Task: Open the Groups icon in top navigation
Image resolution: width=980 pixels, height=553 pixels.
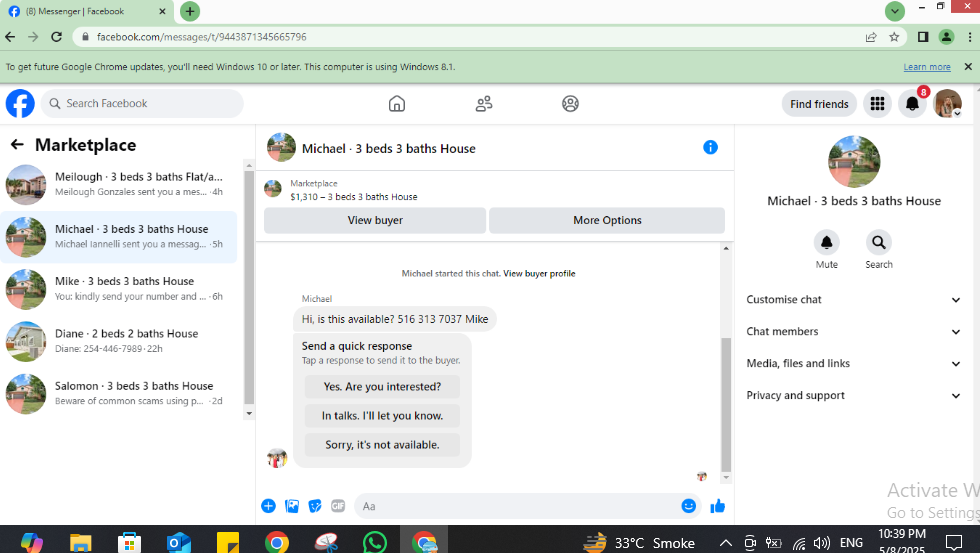Action: click(x=570, y=103)
